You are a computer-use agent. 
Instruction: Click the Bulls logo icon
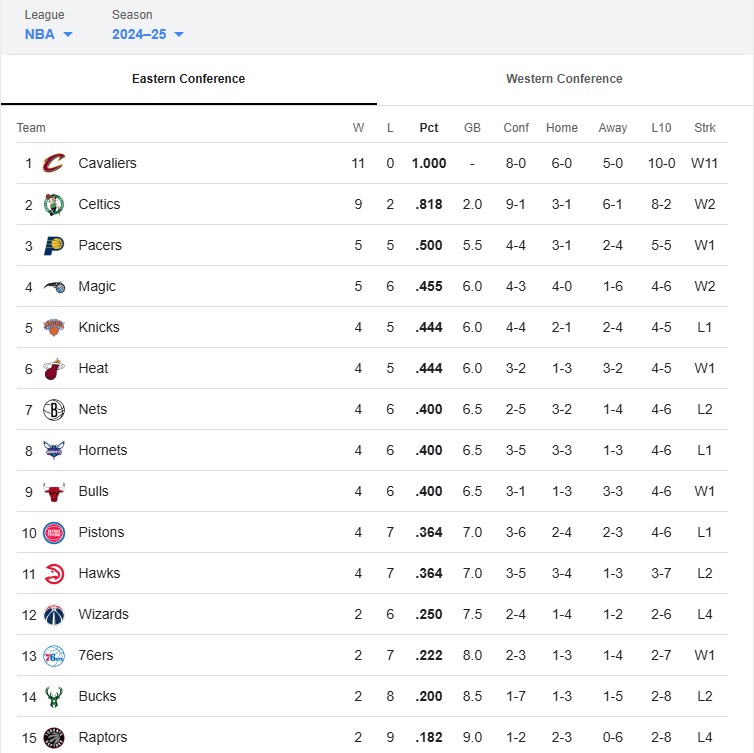tap(54, 492)
